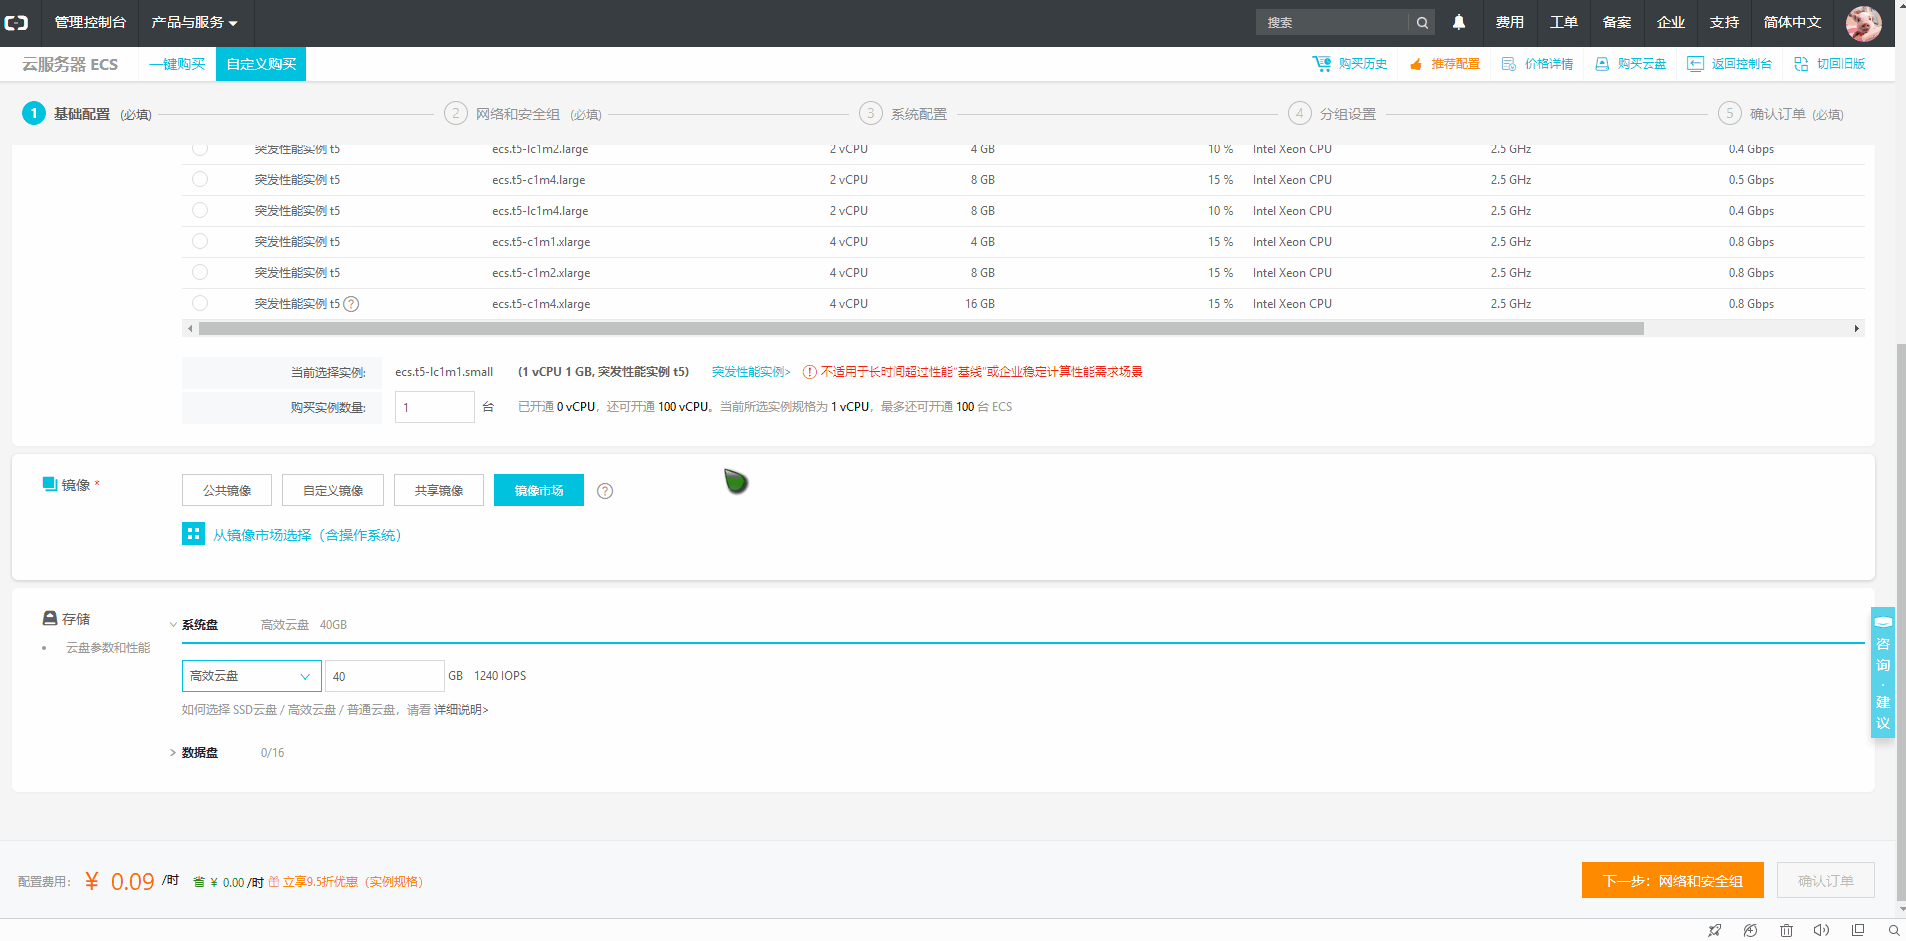Click the left arrow of the horizontal scrollbar

click(x=190, y=328)
